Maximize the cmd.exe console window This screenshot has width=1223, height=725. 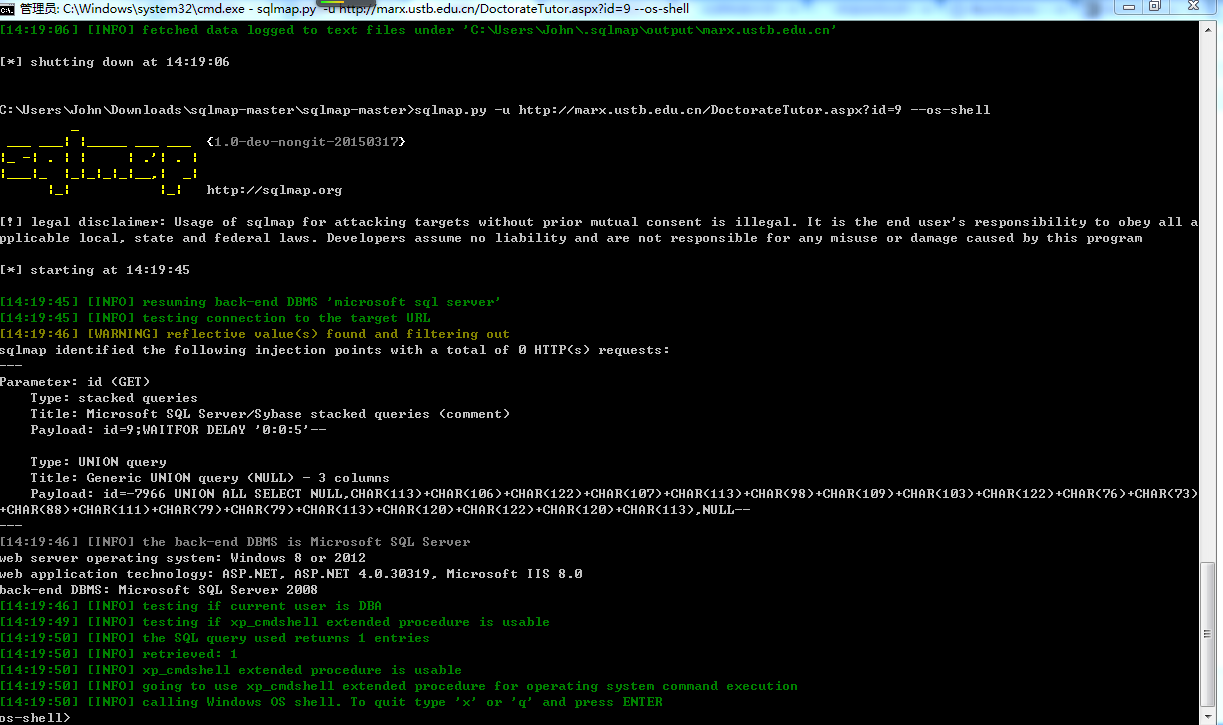(x=1153, y=7)
